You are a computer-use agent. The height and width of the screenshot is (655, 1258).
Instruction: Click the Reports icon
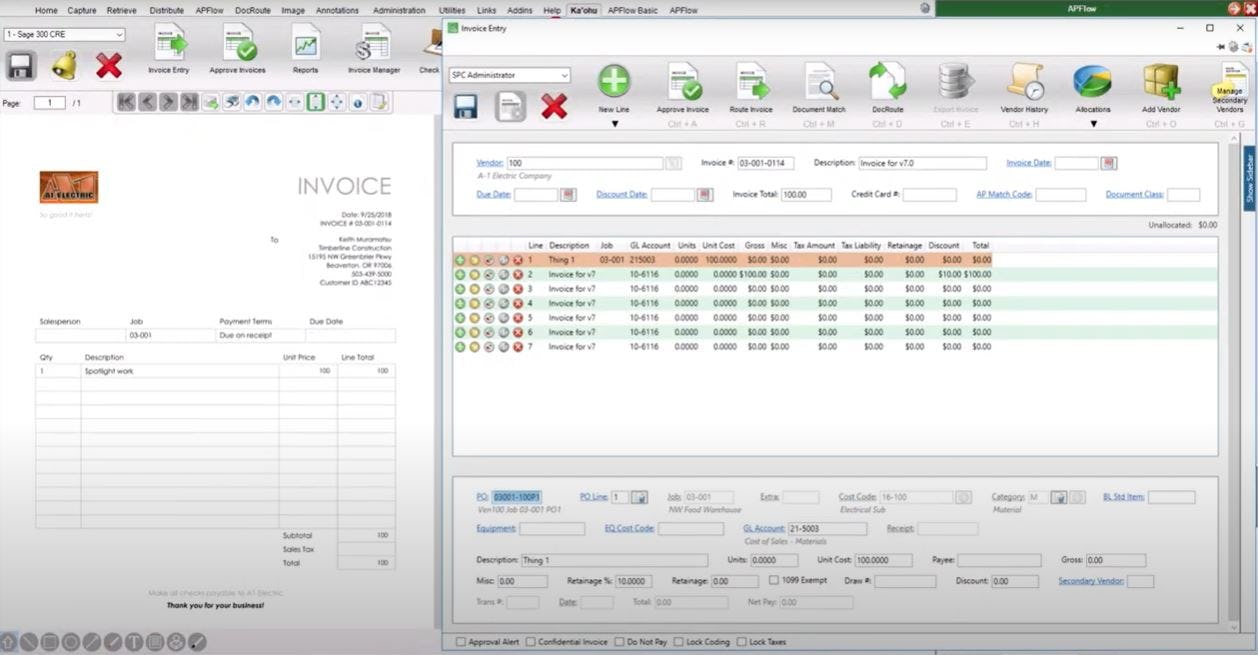pyautogui.click(x=304, y=48)
